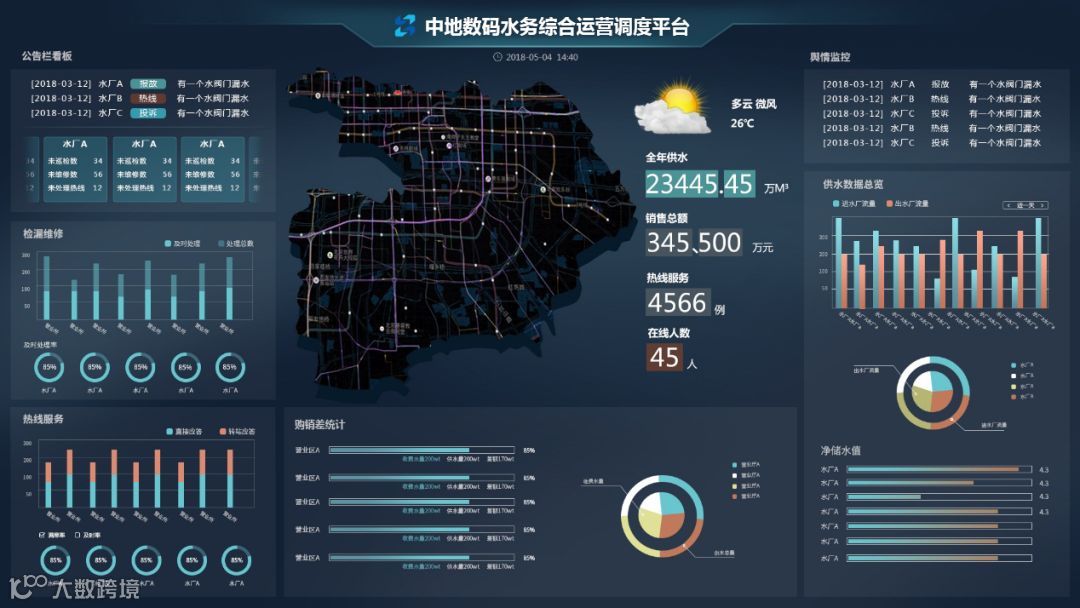Click the blue platform logo icon in the header

tap(405, 26)
